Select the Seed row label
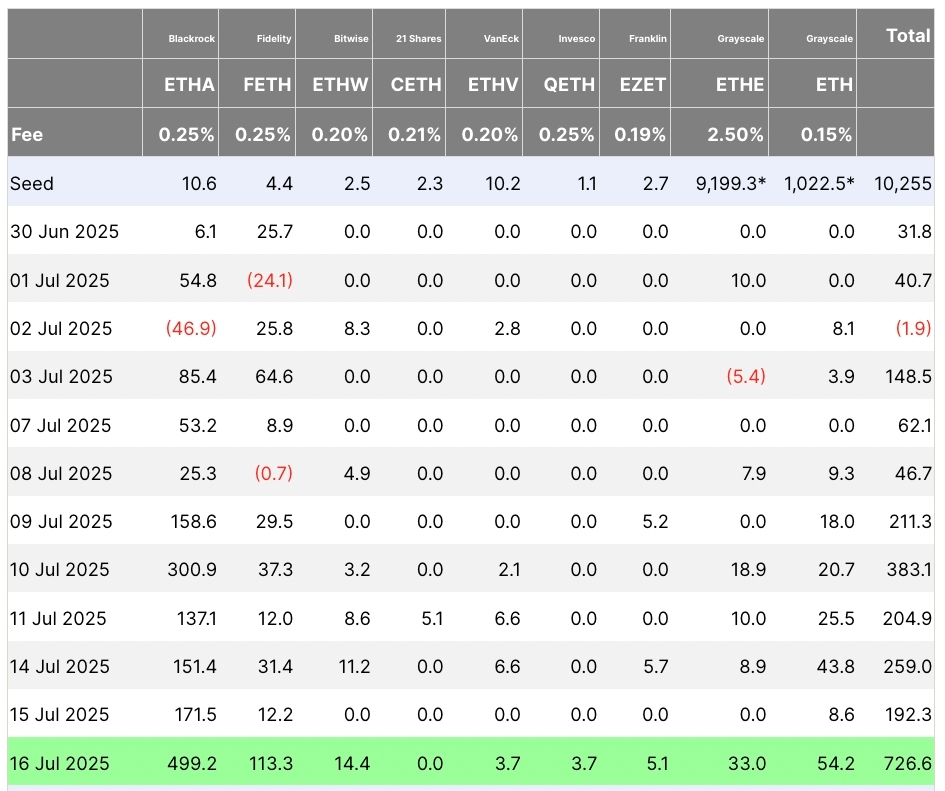This screenshot has height=791, width=945. [32, 183]
